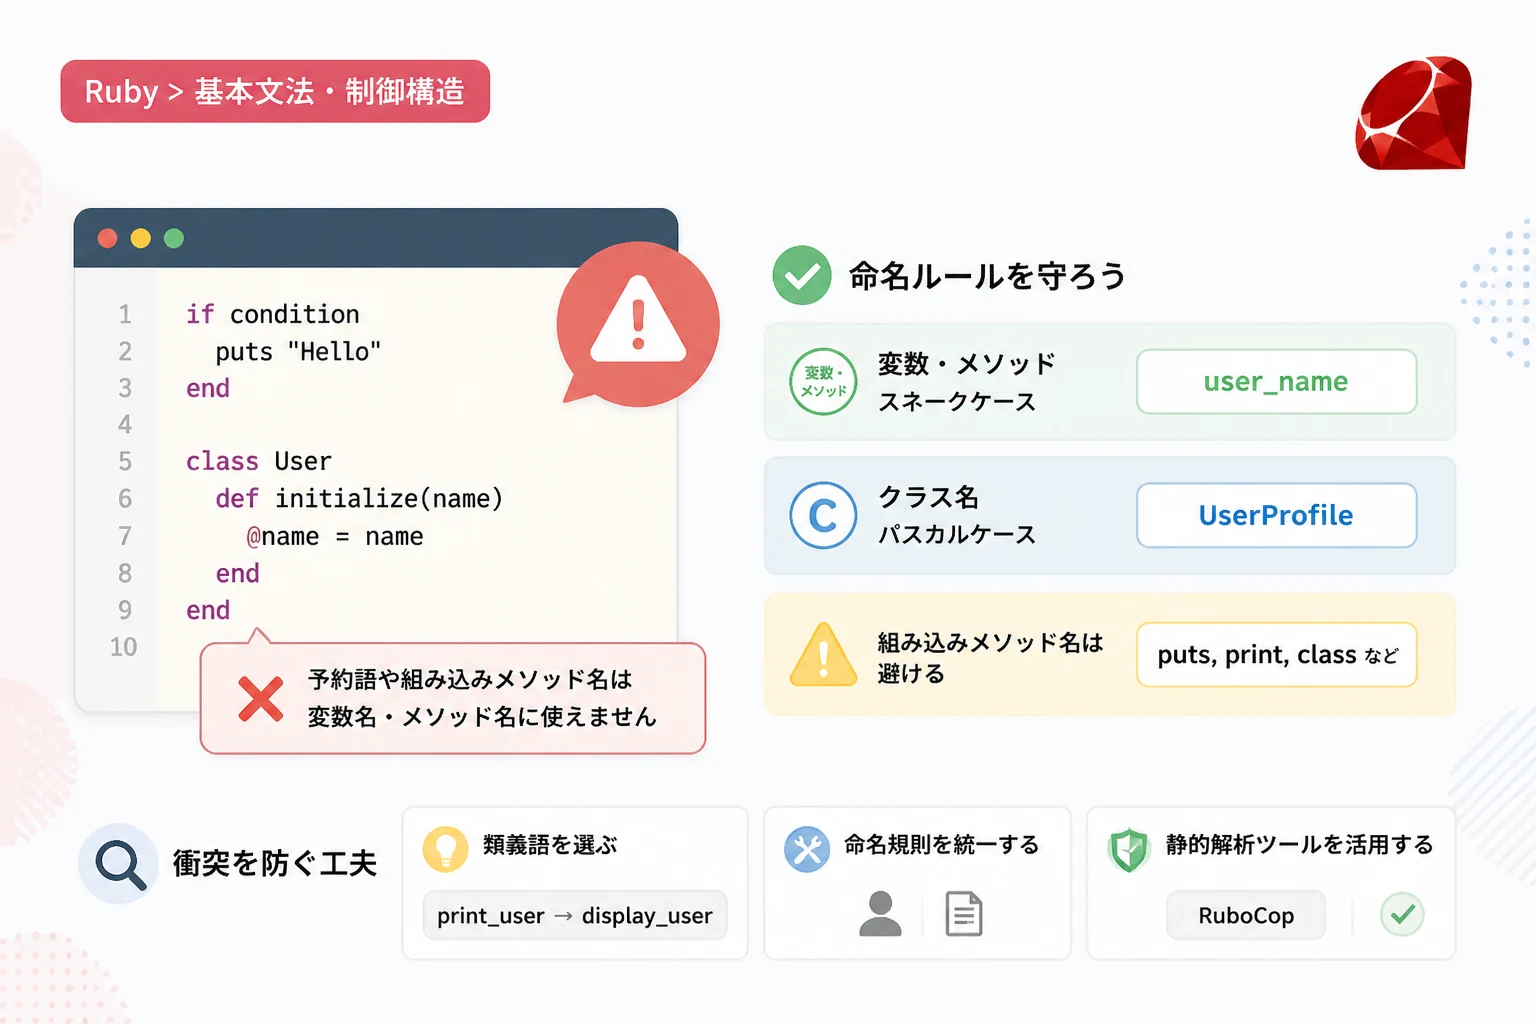Image resolution: width=1536 pixels, height=1024 pixels.
Task: Click the blue circled C class icon
Action: 823,516
